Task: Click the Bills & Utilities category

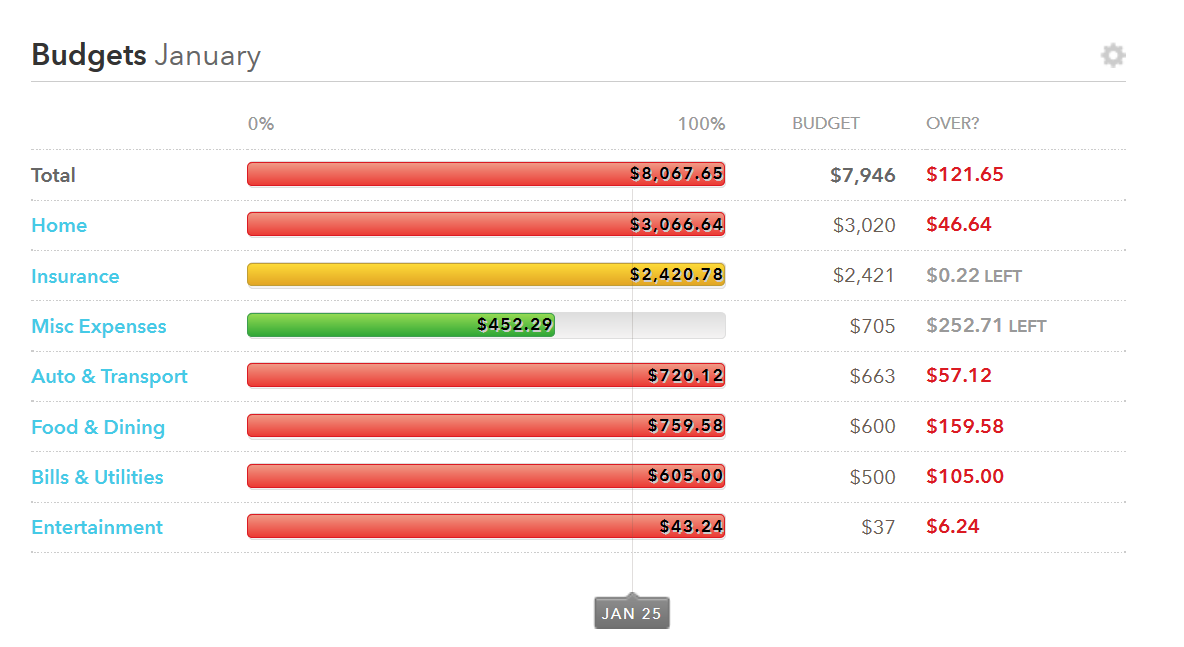Action: [x=96, y=476]
